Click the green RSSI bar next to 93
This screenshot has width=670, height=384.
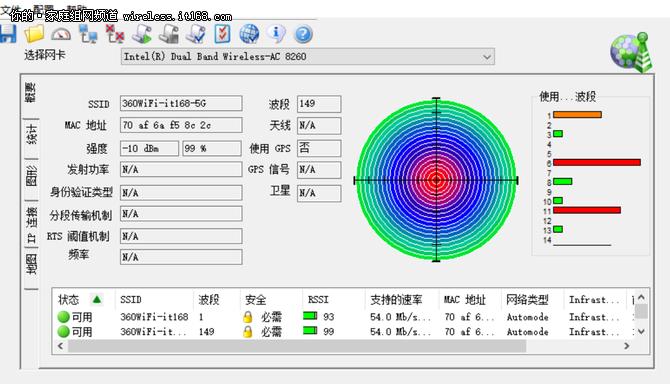[310, 316]
